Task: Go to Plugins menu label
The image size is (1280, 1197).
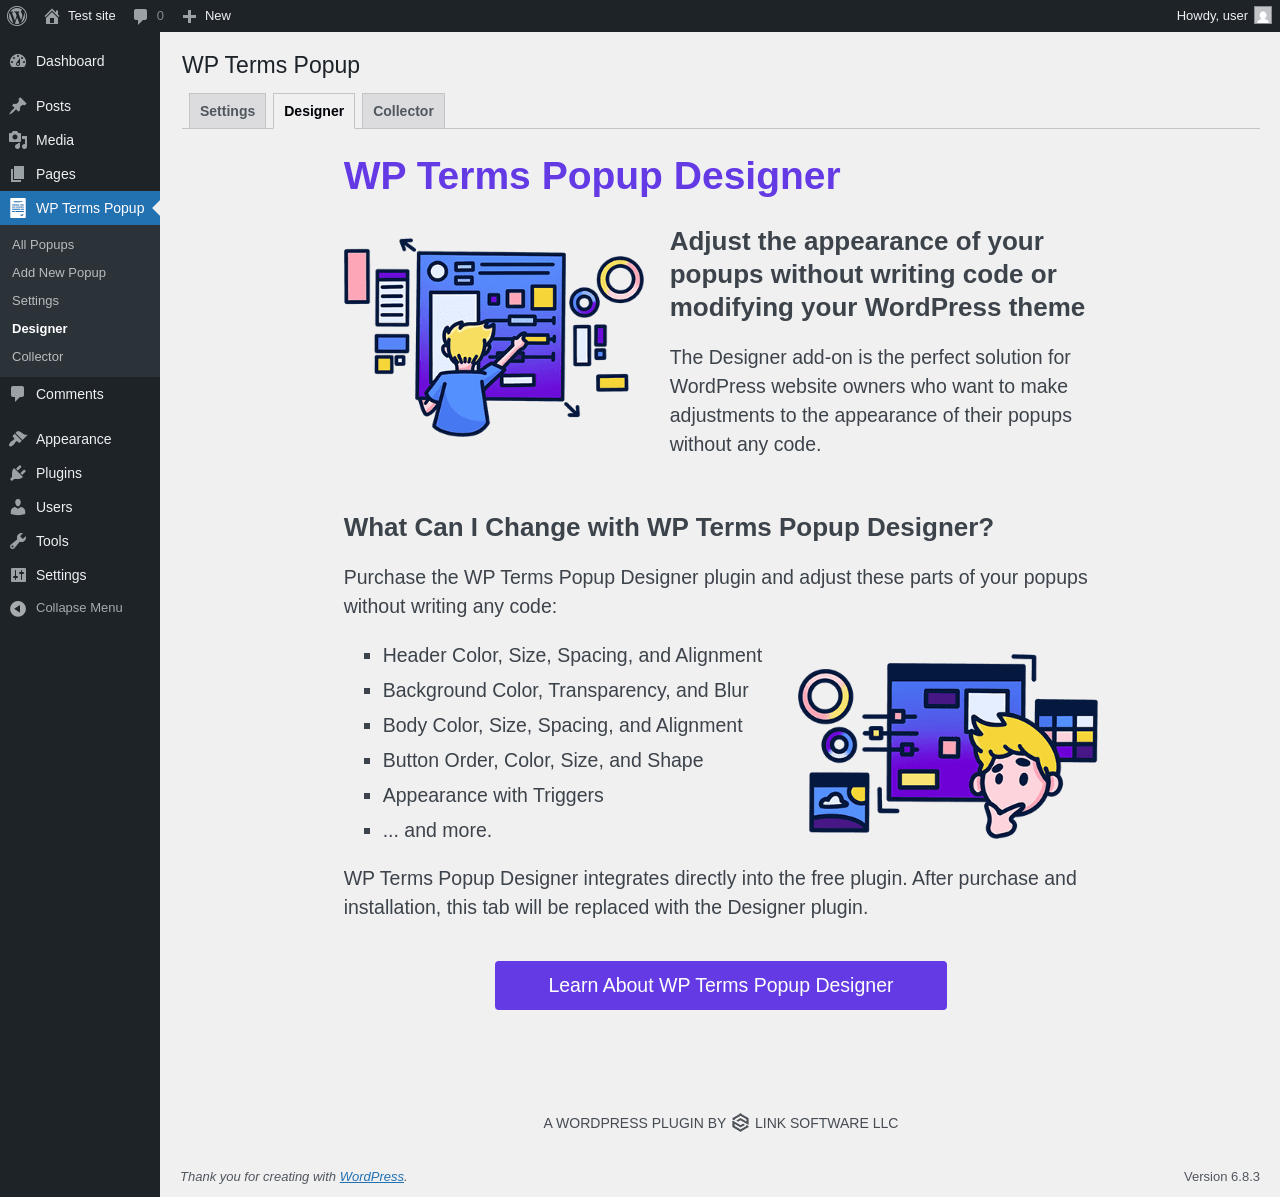Action: pyautogui.click(x=59, y=473)
